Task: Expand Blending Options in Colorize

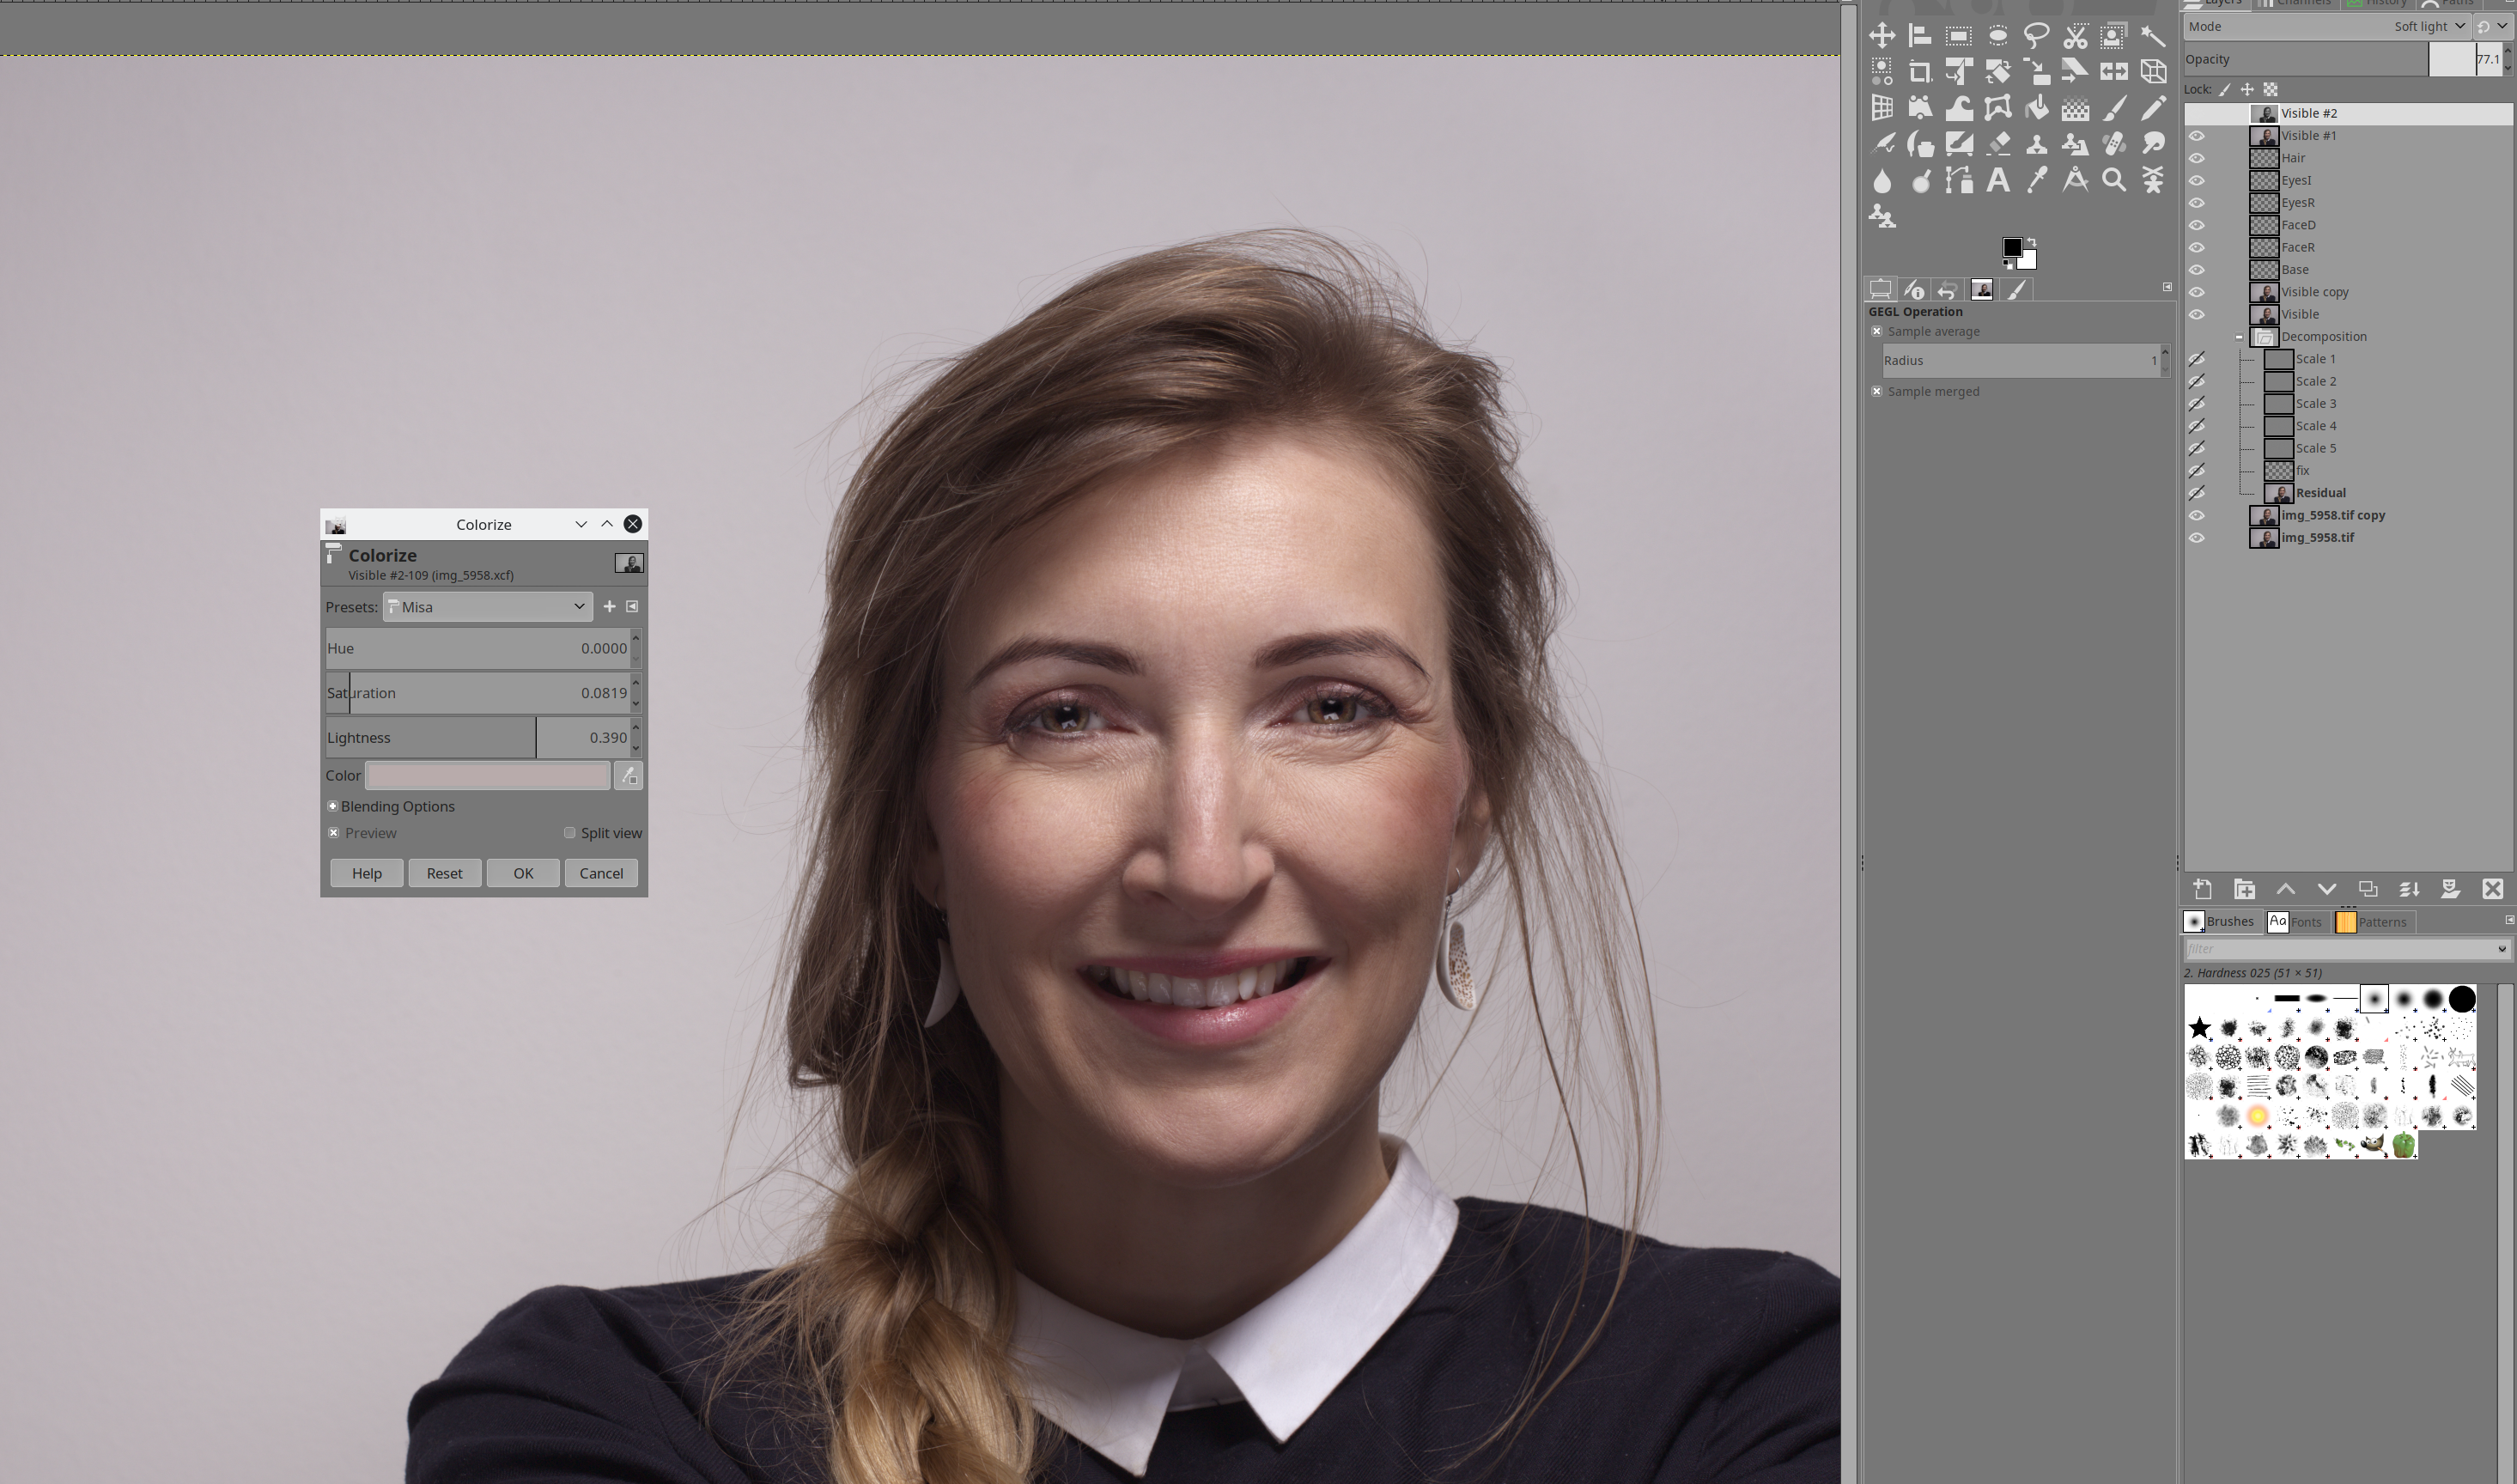Action: (x=333, y=806)
